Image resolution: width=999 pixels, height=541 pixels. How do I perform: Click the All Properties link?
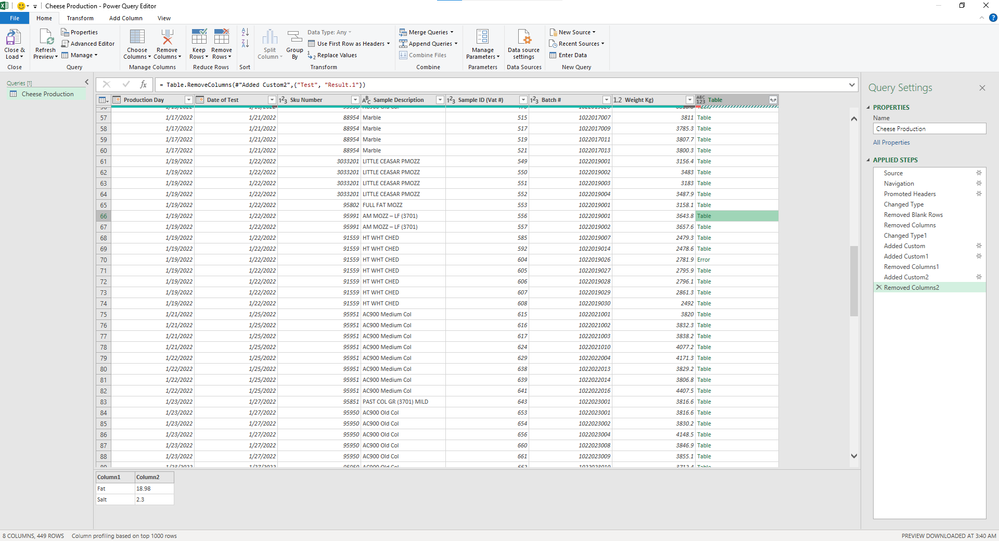891,143
